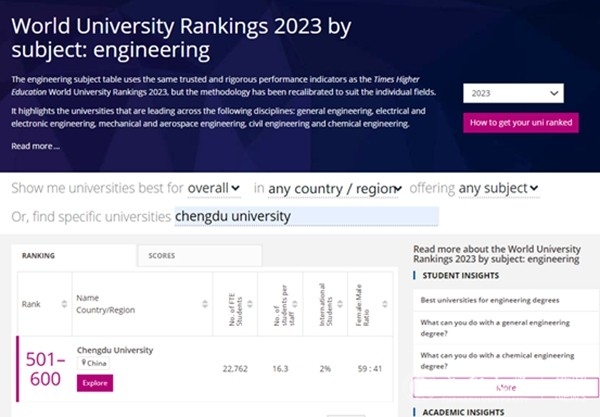Click the More button under Student Insights
Viewport: 600px width, 417px height.
coord(506,388)
